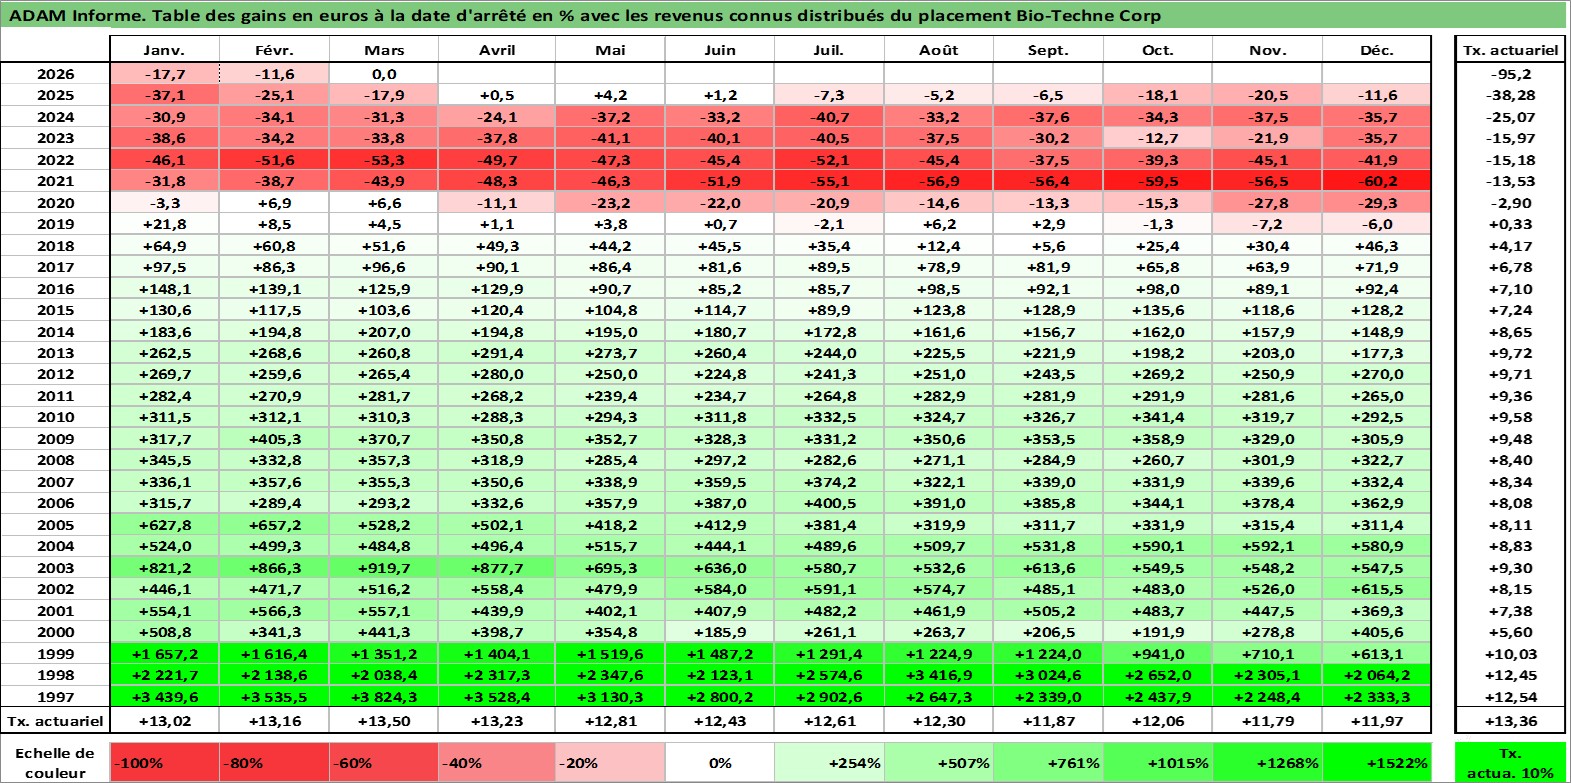Select the +507% color scale swatch
Viewport: 1571px width, 783px height.
(938, 762)
